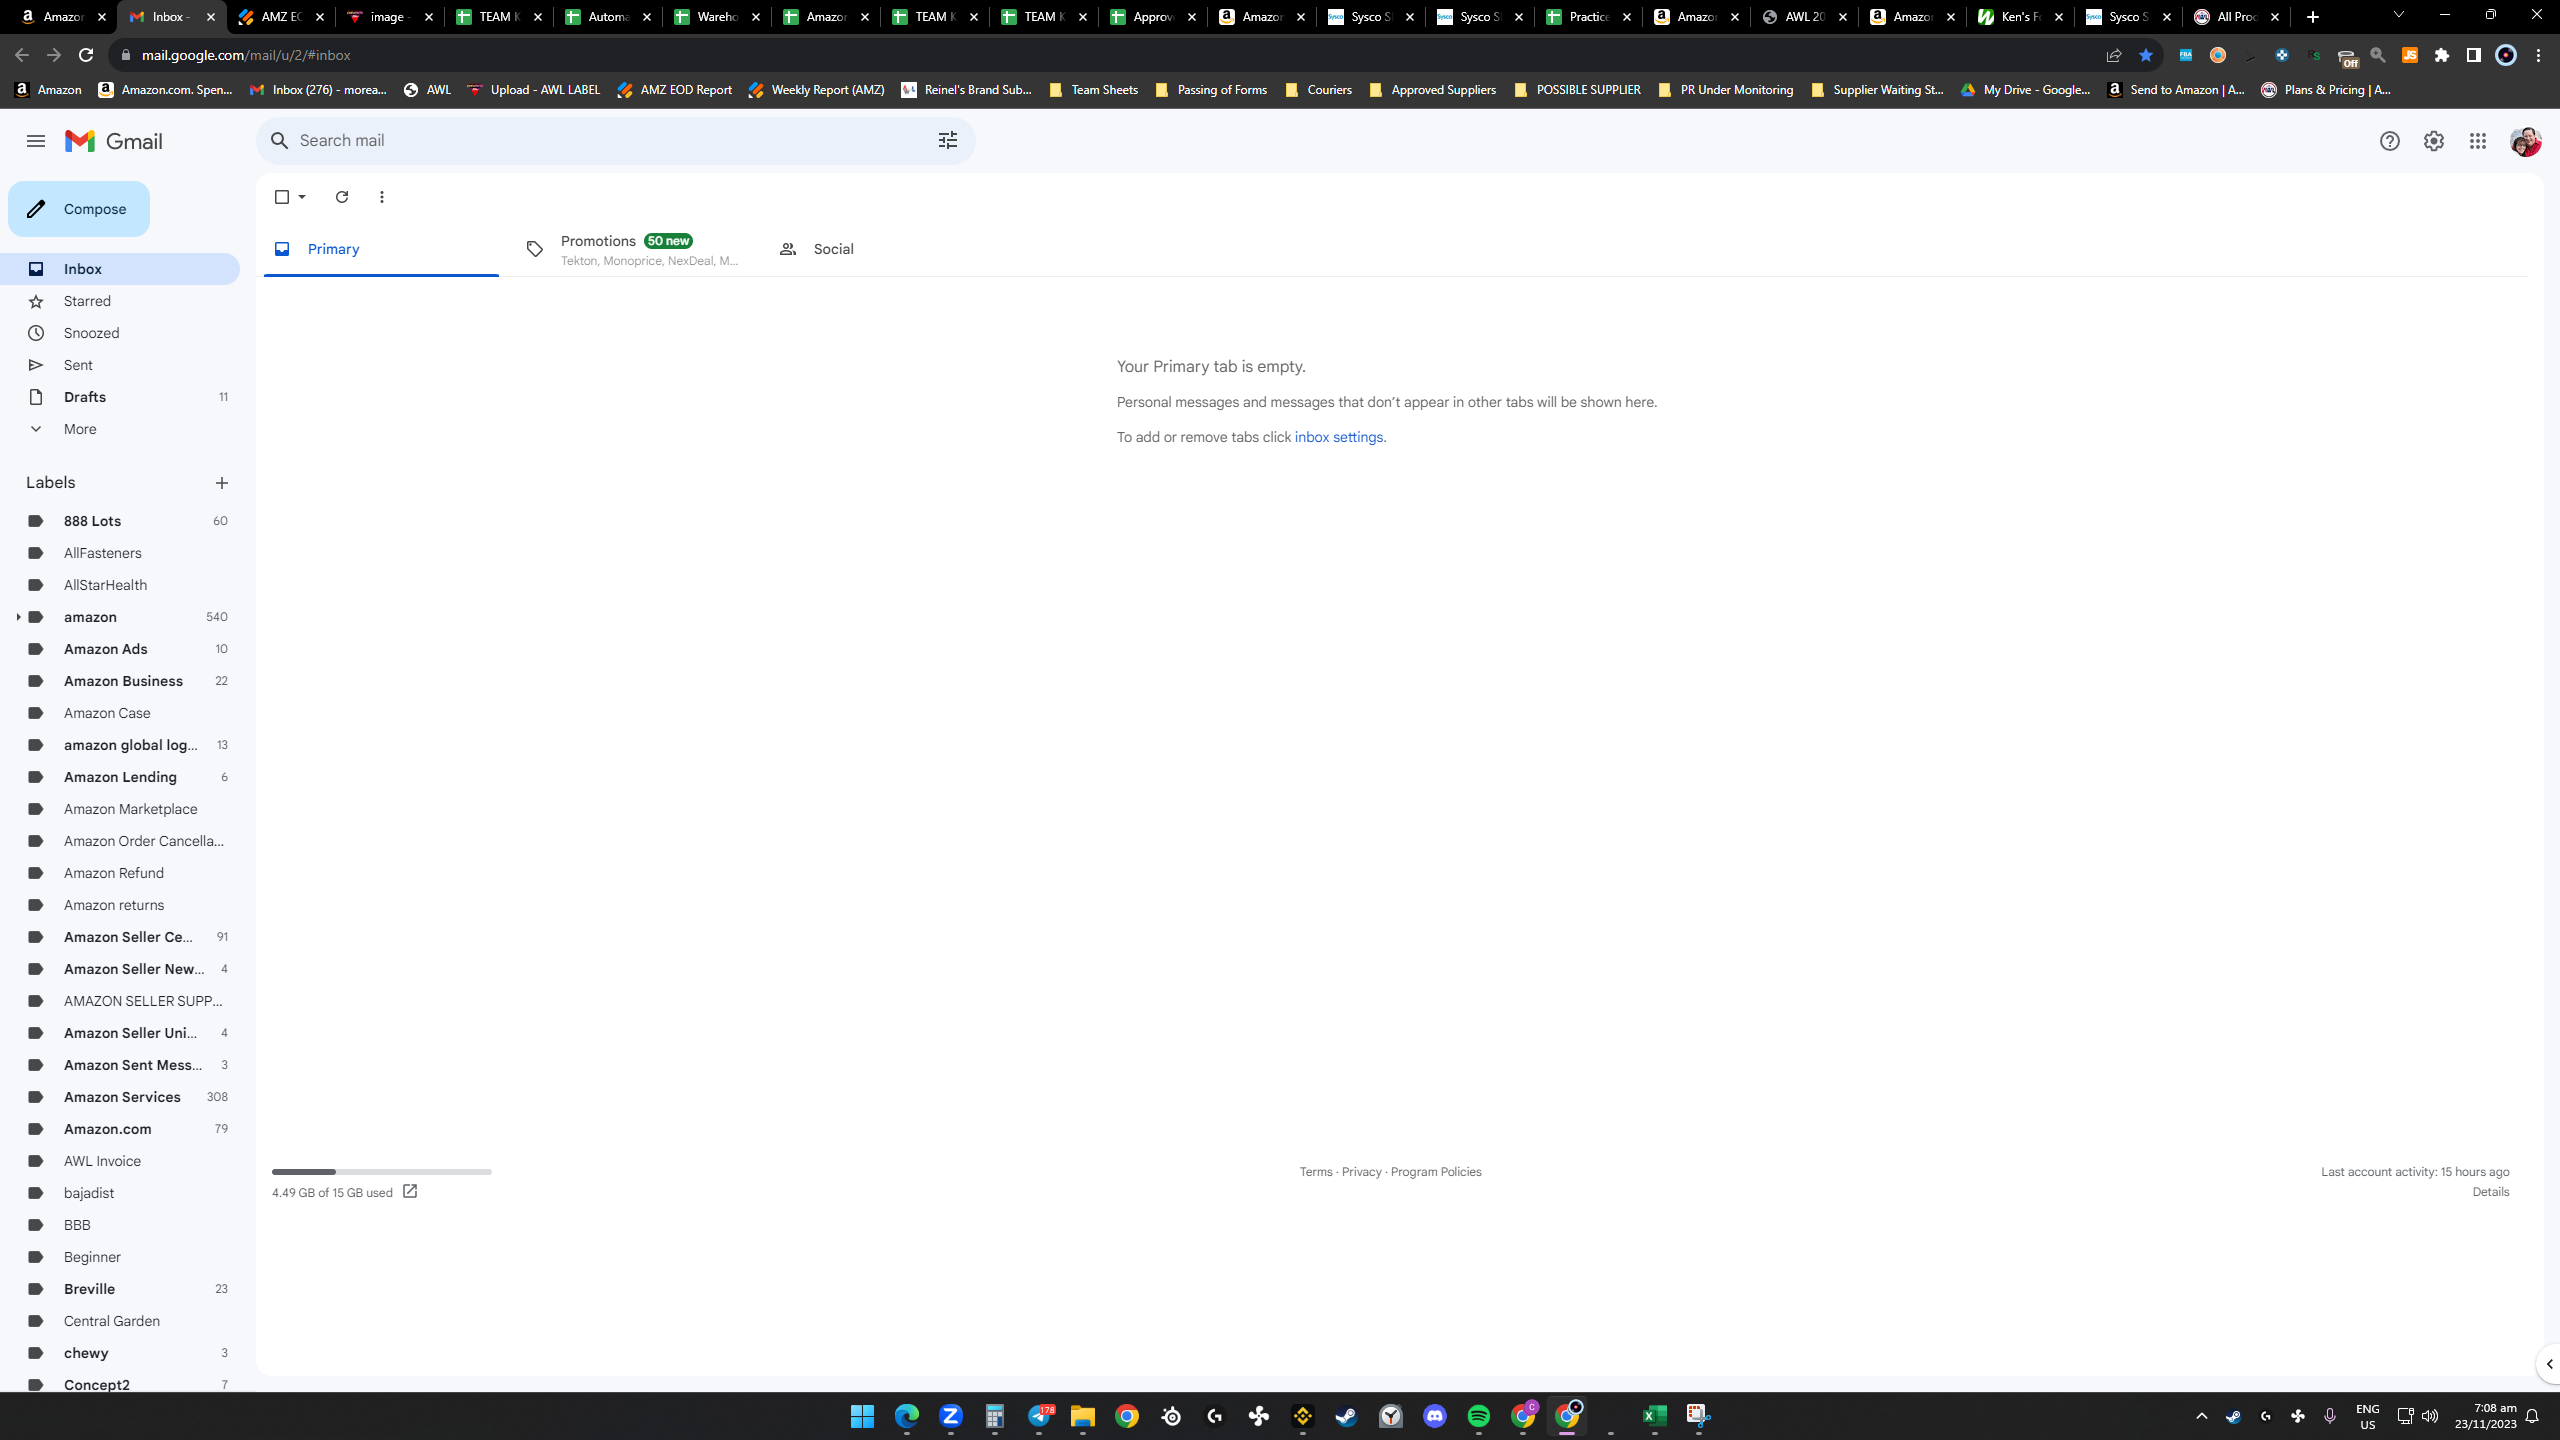The width and height of the screenshot is (2560, 1440).
Task: Open the Amazon Business label
Action: tap(120, 681)
